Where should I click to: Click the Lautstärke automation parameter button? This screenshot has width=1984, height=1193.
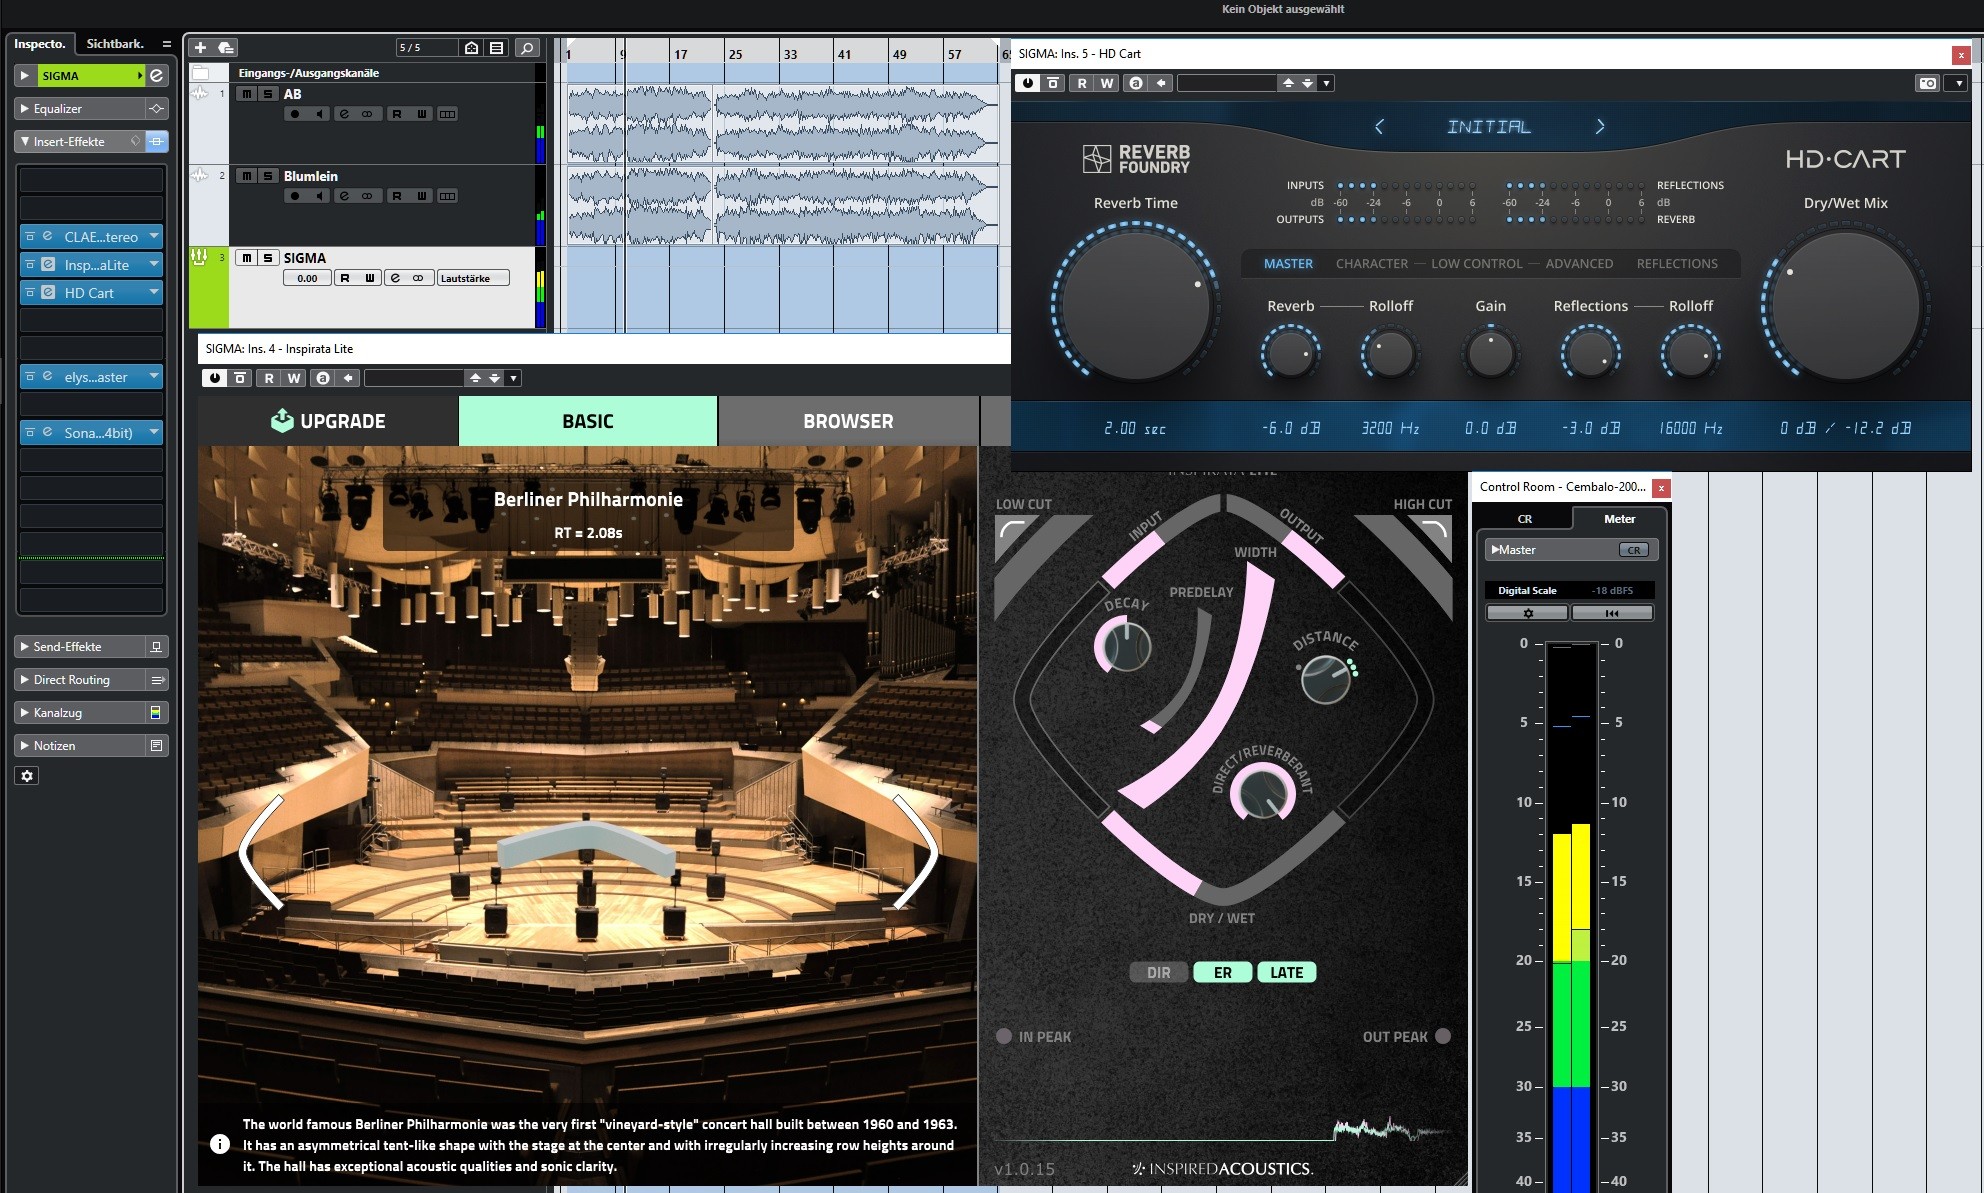472,278
